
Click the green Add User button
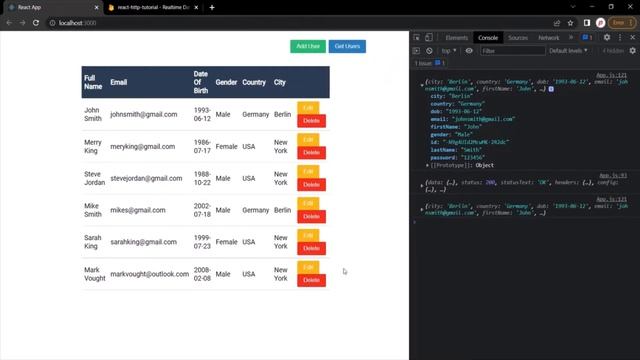point(308,46)
